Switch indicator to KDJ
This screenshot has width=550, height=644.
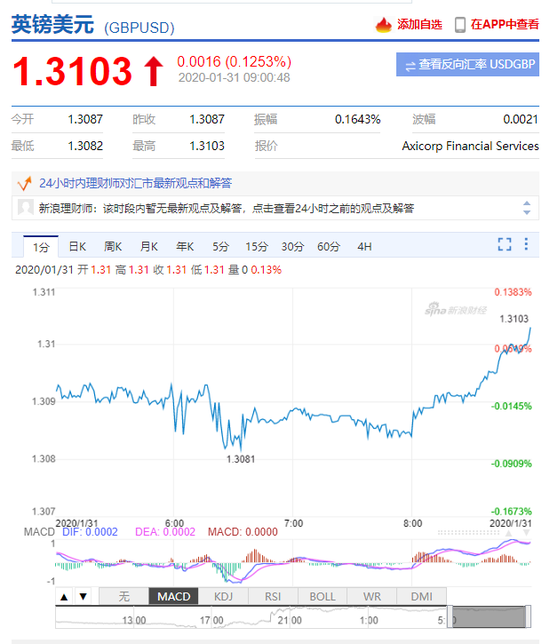click(223, 596)
